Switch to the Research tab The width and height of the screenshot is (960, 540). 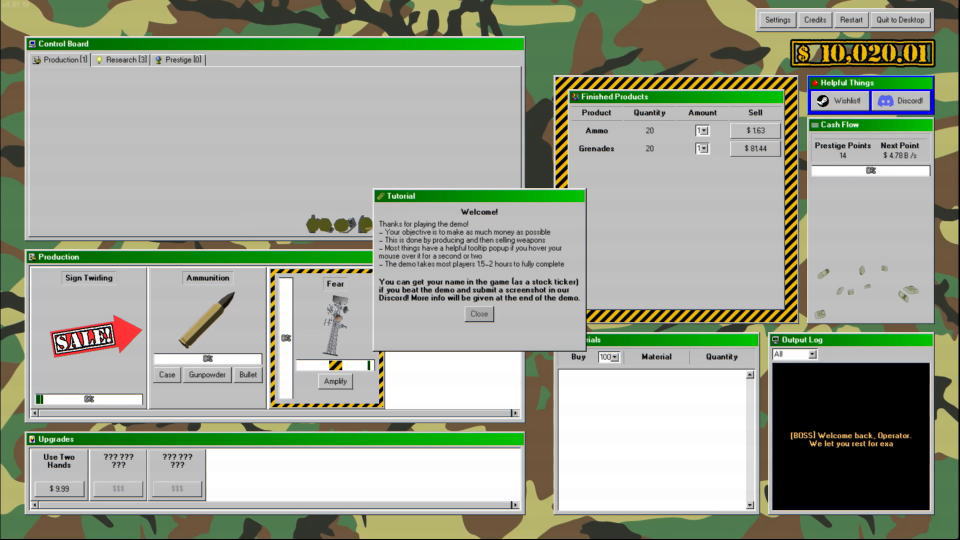pos(121,60)
